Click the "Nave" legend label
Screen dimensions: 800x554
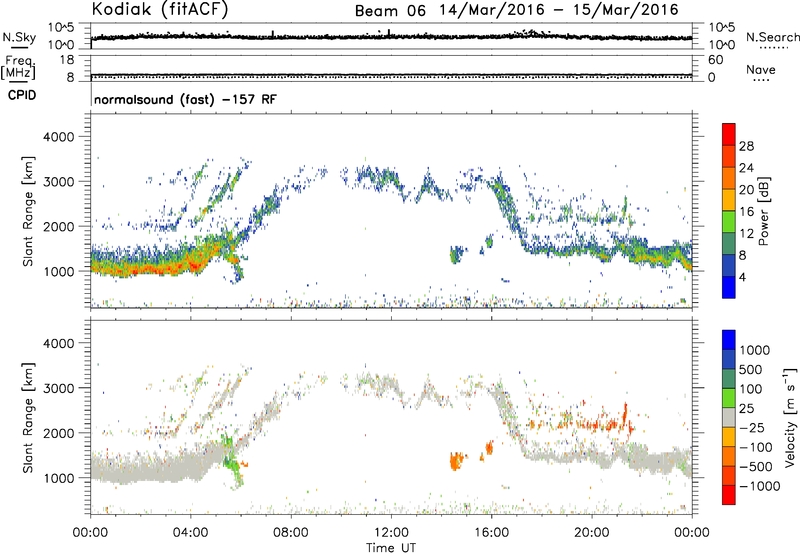click(x=760, y=69)
